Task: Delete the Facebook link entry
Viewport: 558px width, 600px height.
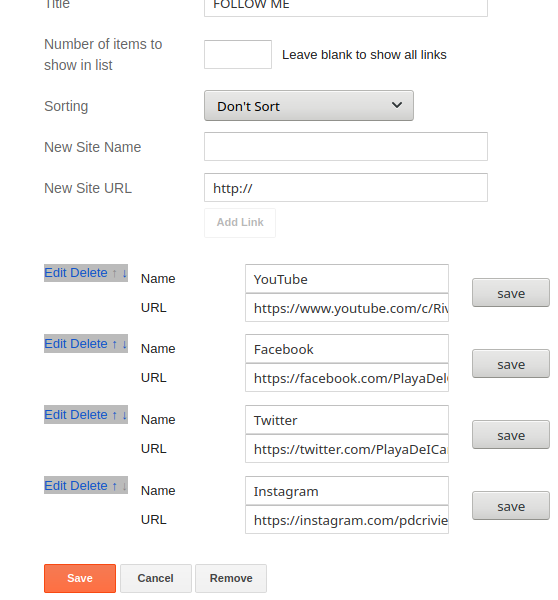Action: pyautogui.click(x=89, y=344)
